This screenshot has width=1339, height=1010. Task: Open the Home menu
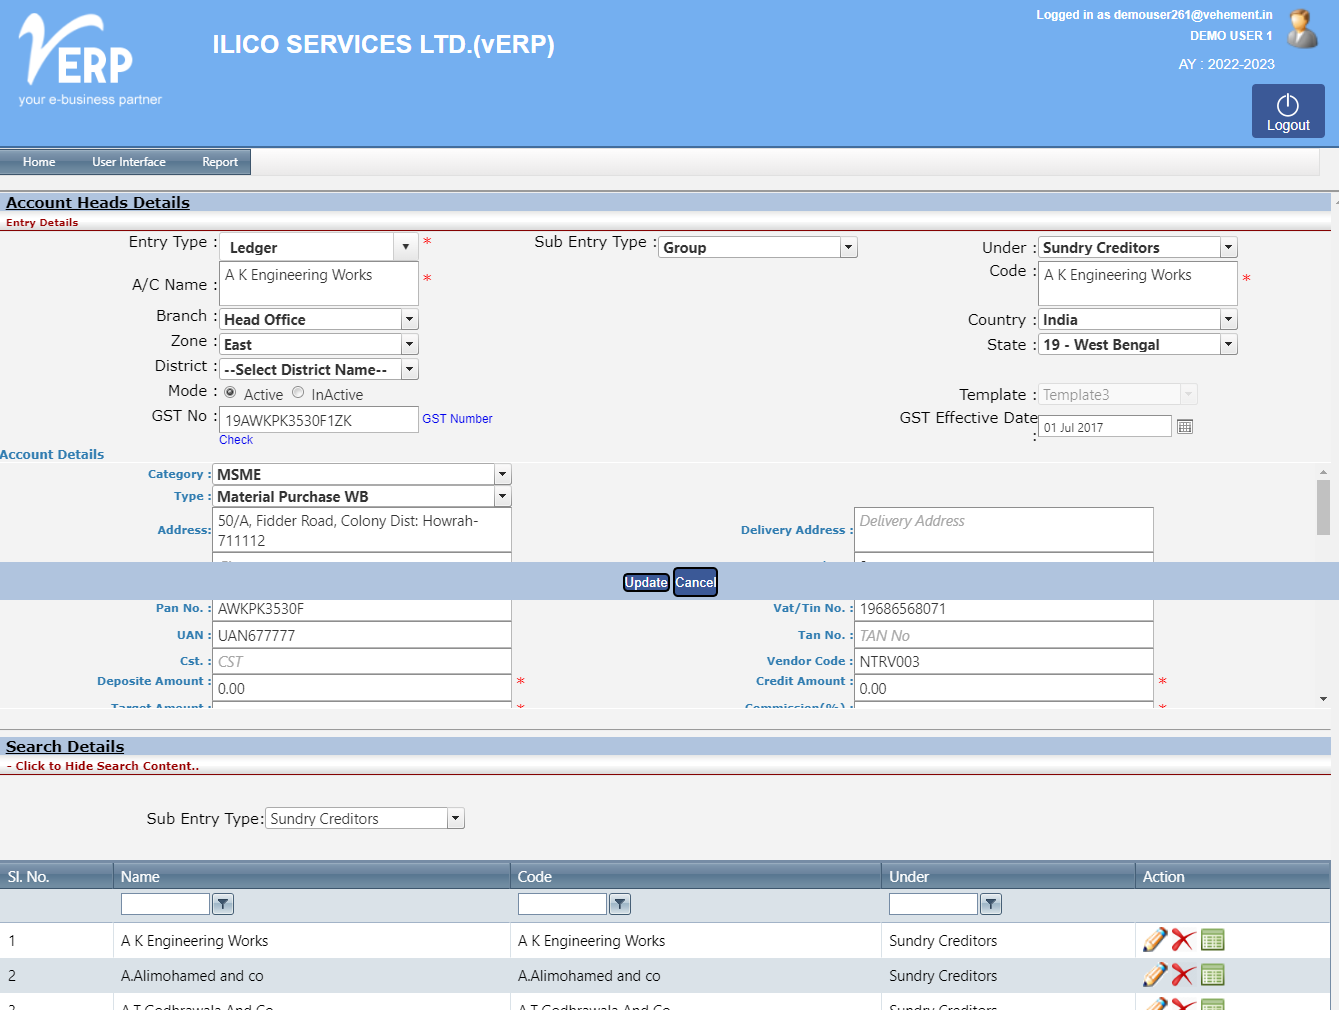point(39,162)
